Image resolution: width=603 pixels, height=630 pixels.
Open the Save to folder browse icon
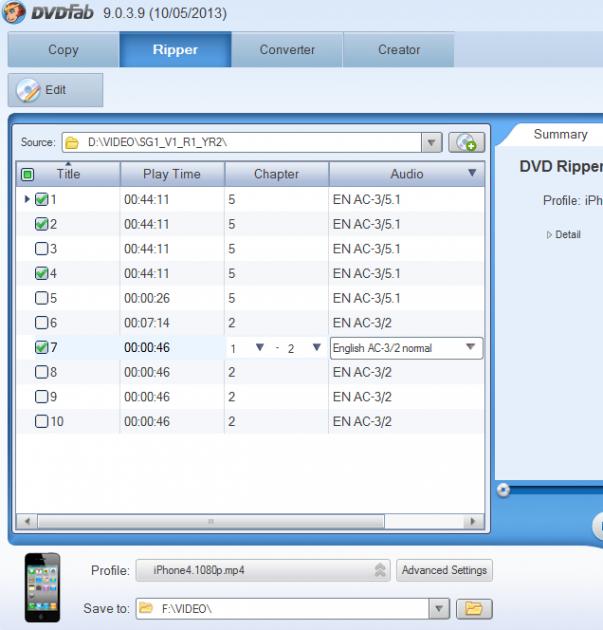pyautogui.click(x=474, y=609)
